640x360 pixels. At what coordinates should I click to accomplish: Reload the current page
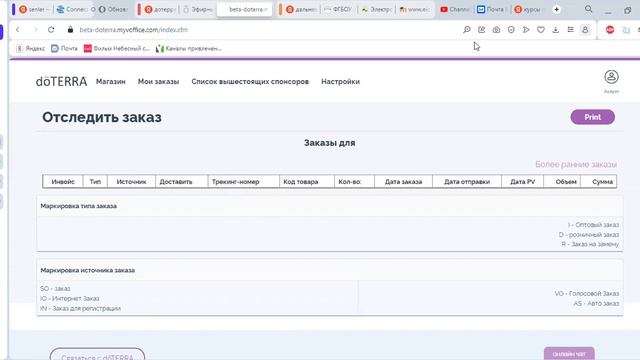[51, 30]
